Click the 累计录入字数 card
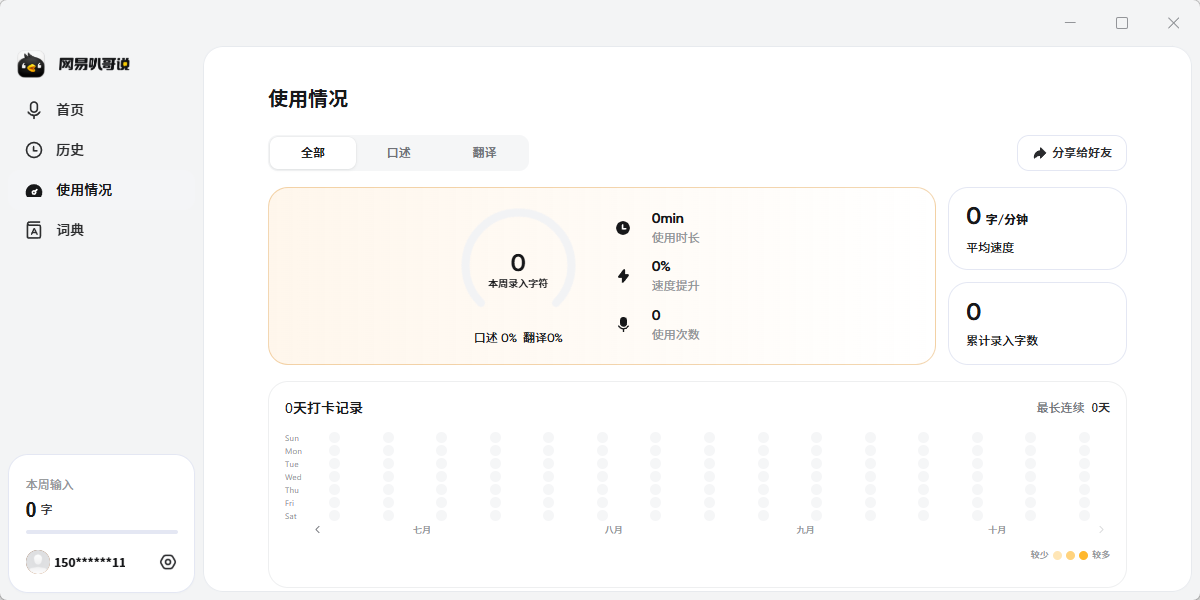Image resolution: width=1200 pixels, height=600 pixels. click(x=1037, y=323)
